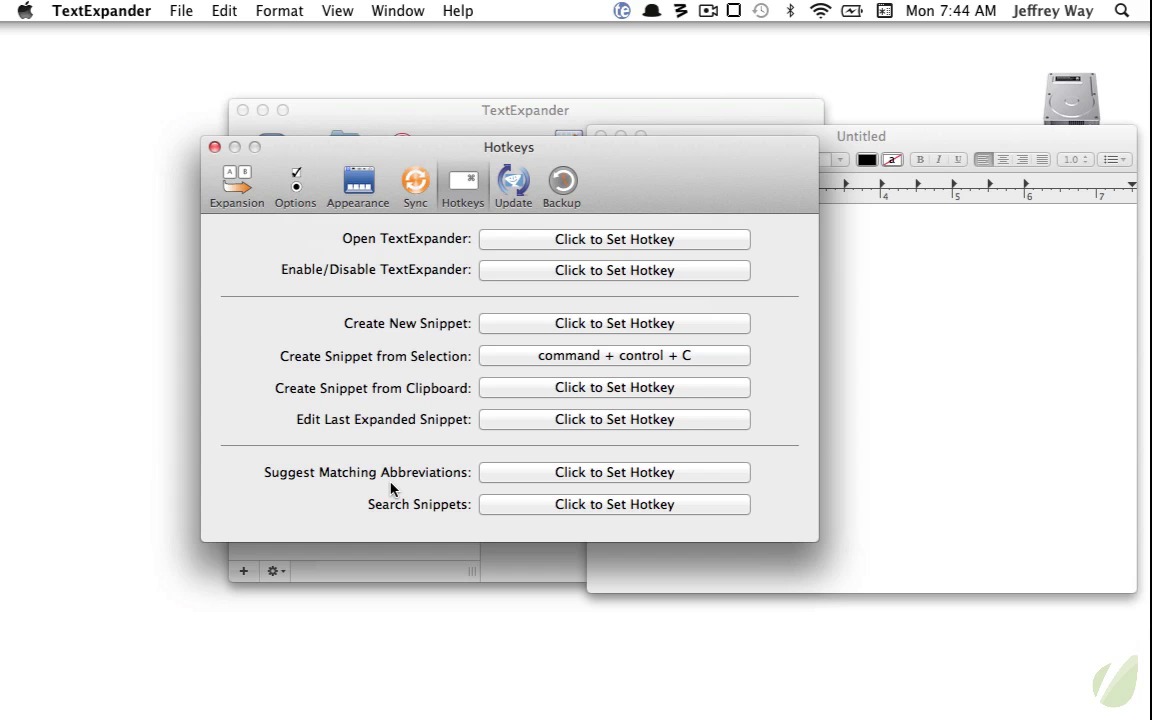Image resolution: width=1152 pixels, height=720 pixels.
Task: Justify text in Untitled window
Action: [x=1042, y=159]
